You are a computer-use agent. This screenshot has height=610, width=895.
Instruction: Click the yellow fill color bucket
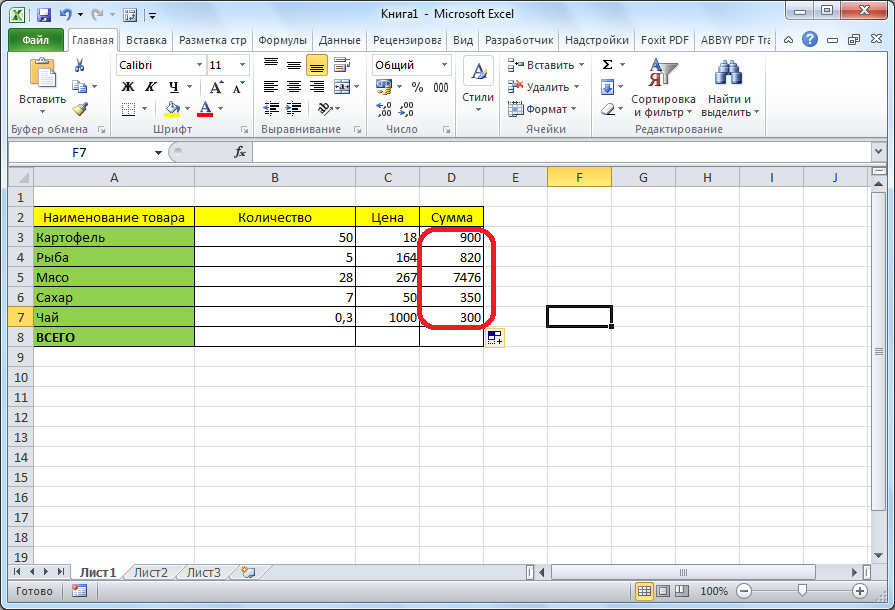pyautogui.click(x=172, y=109)
